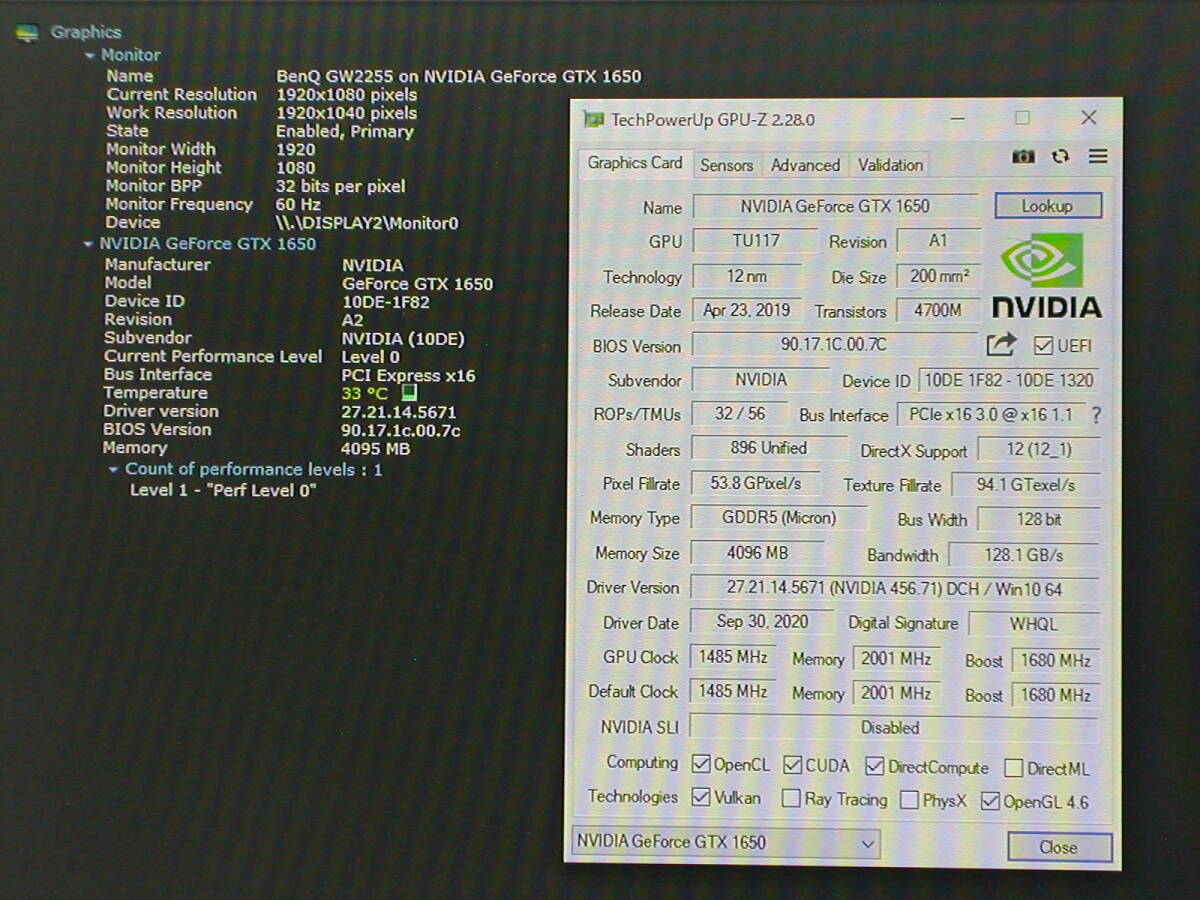Click the NVIDIA SLI field showing Disabled

tap(893, 727)
